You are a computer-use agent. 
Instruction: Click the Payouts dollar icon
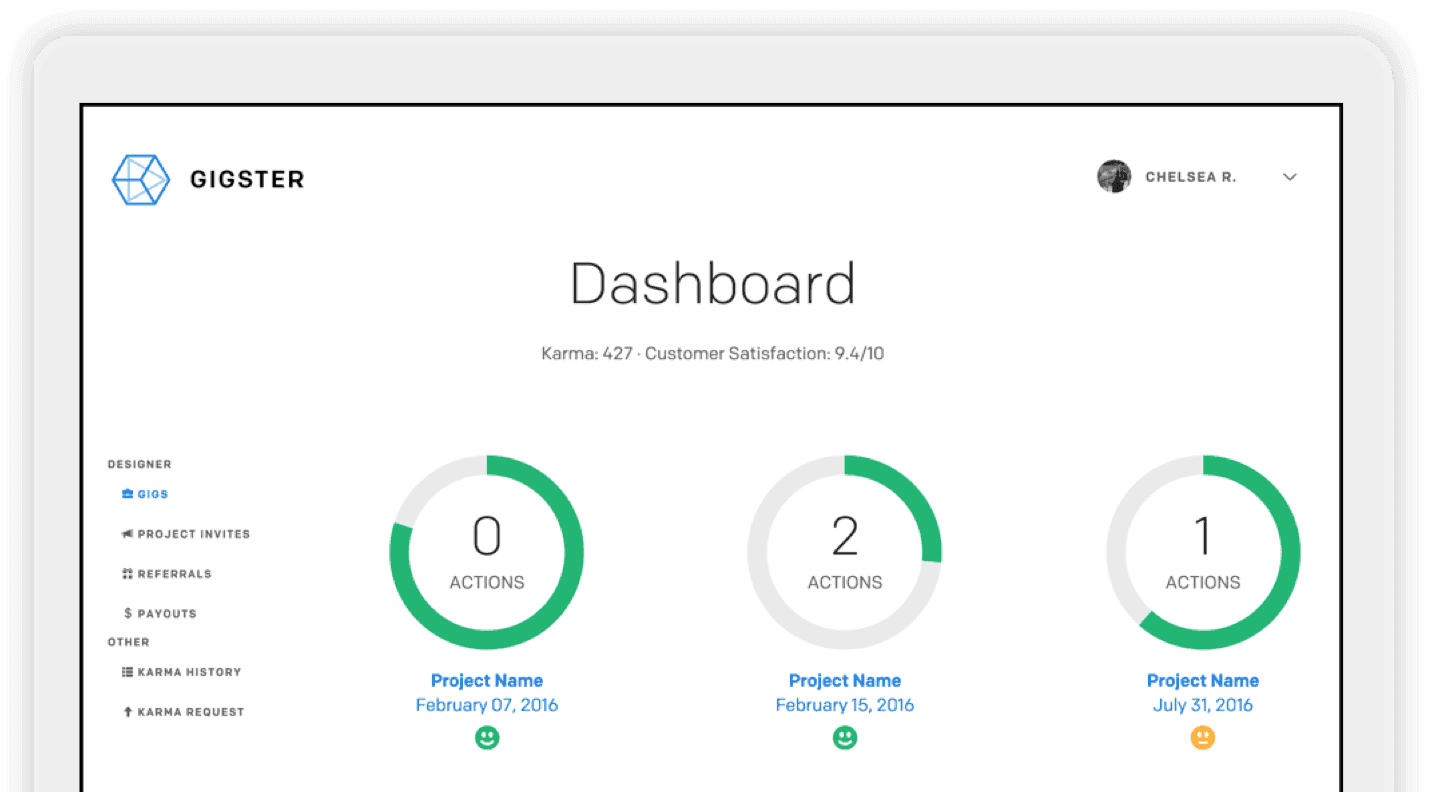coord(127,613)
